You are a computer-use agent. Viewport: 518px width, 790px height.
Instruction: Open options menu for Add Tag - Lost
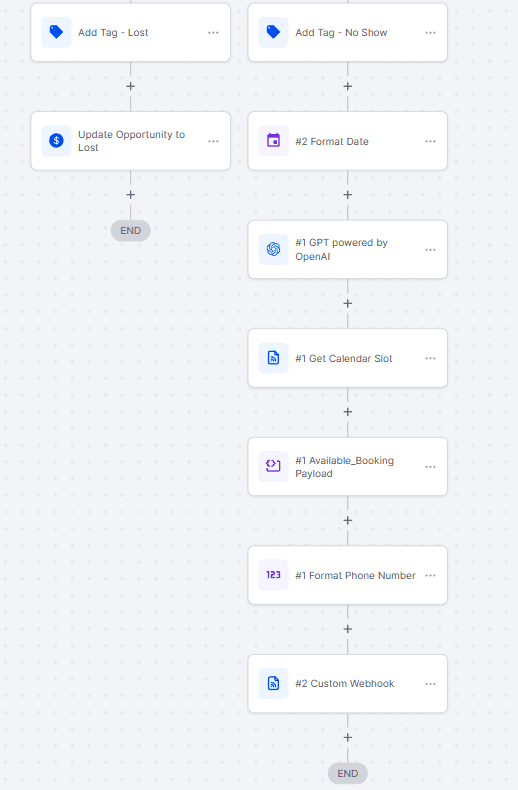pos(213,33)
